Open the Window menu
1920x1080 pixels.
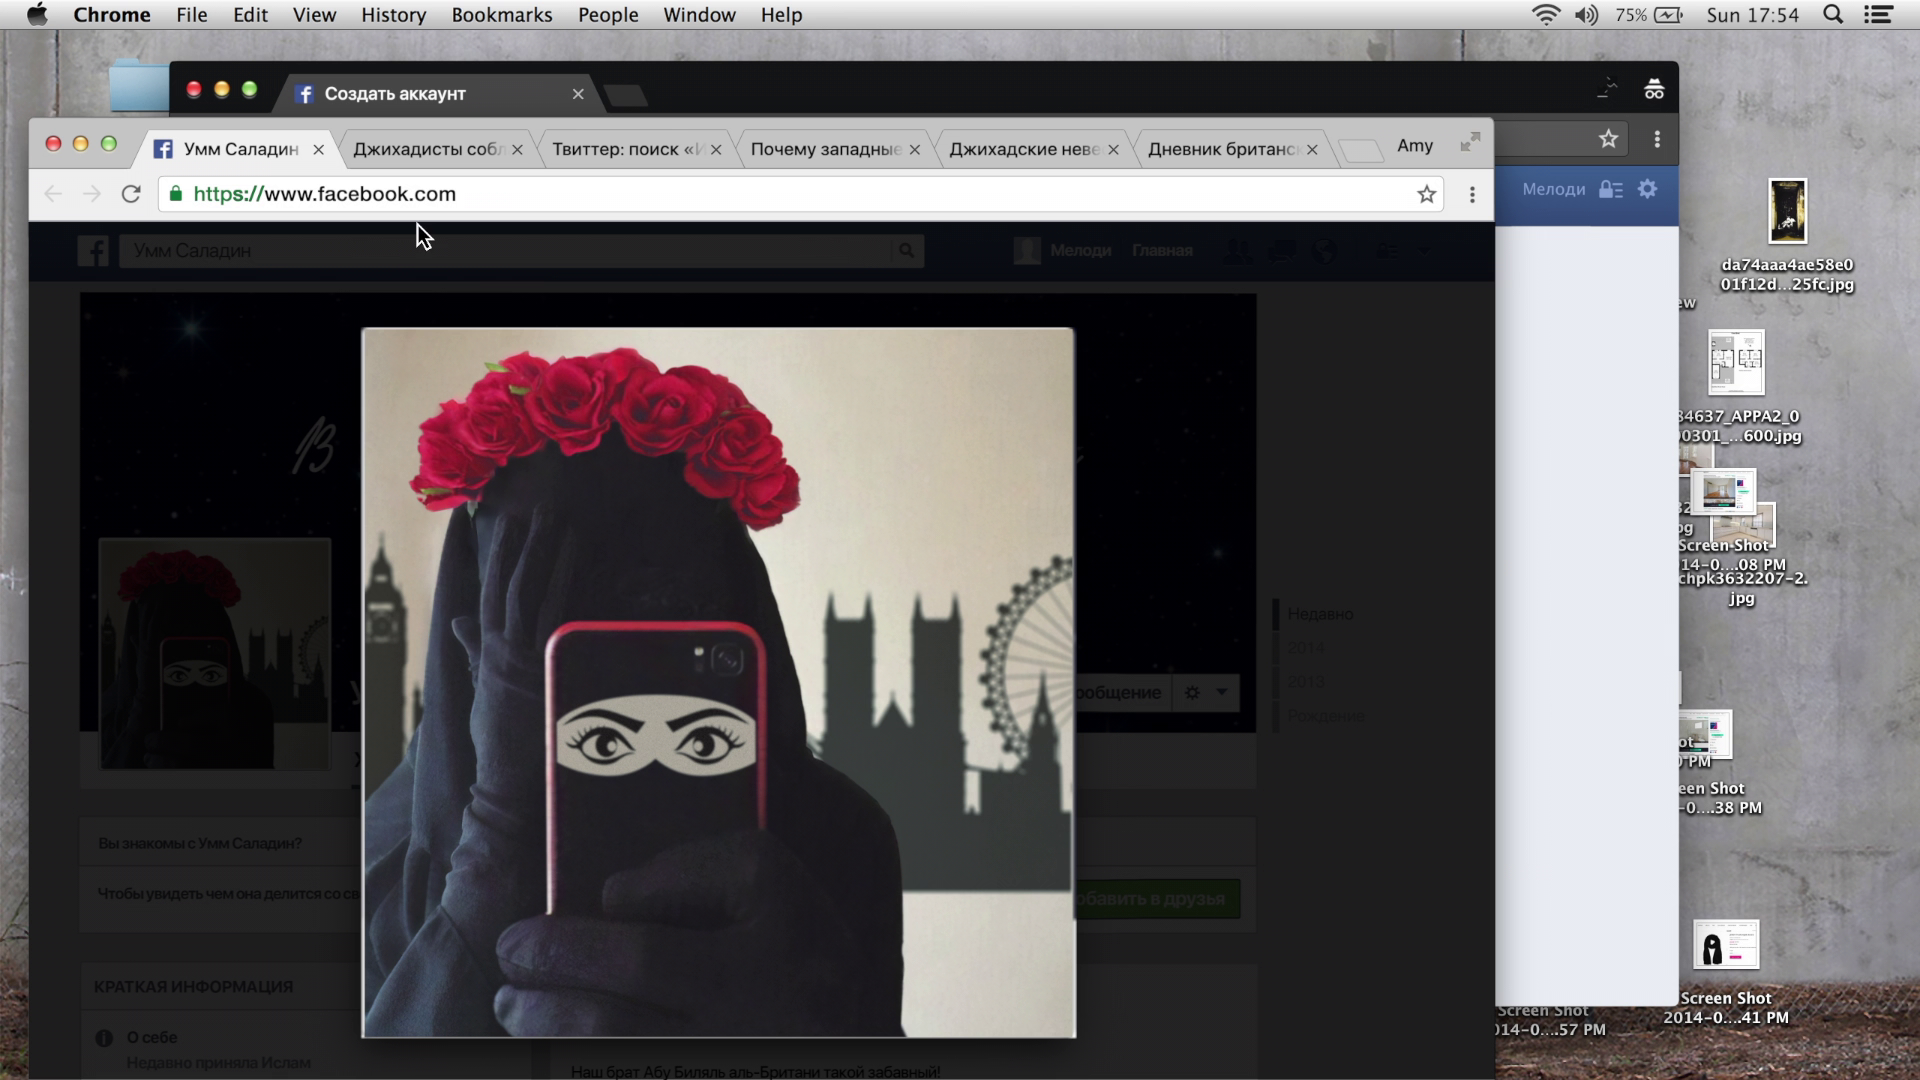[700, 15]
